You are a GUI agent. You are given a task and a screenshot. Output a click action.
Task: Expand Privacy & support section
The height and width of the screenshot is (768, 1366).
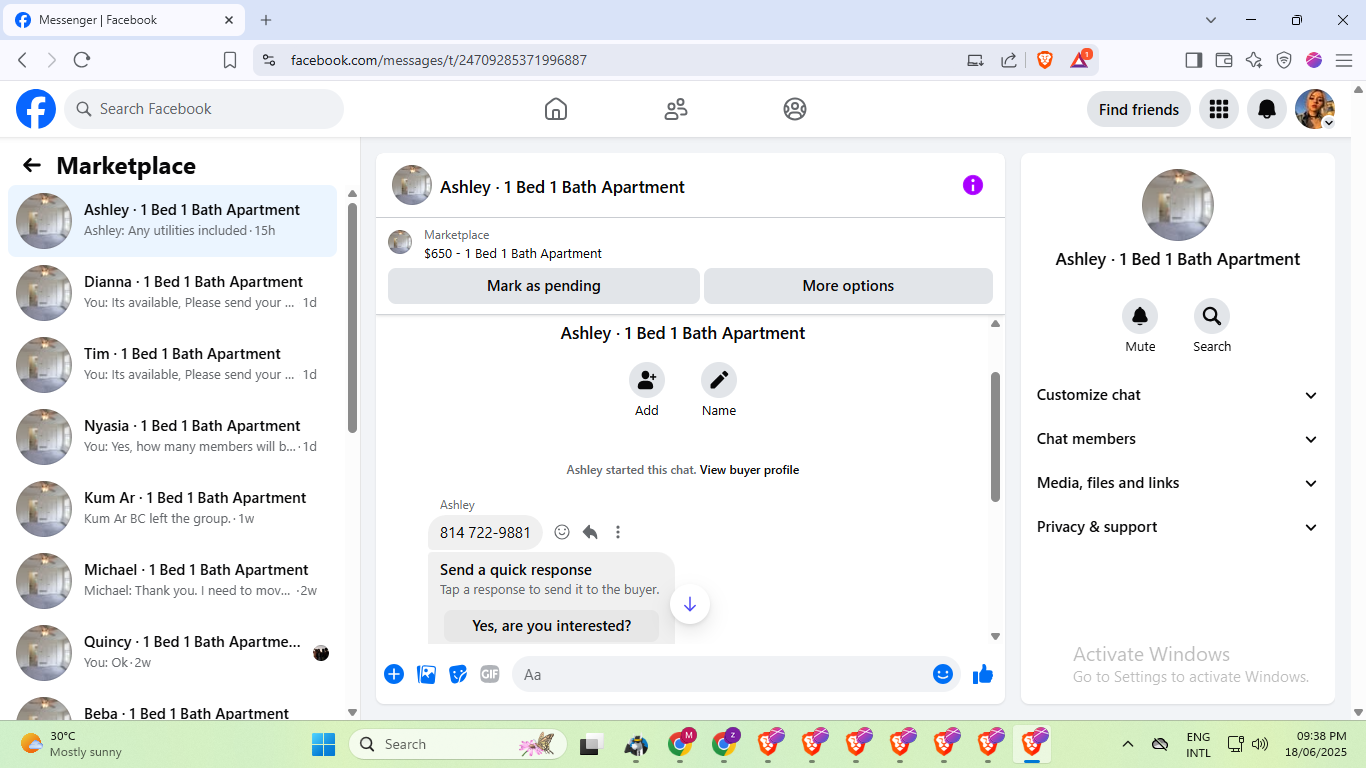coord(1178,527)
